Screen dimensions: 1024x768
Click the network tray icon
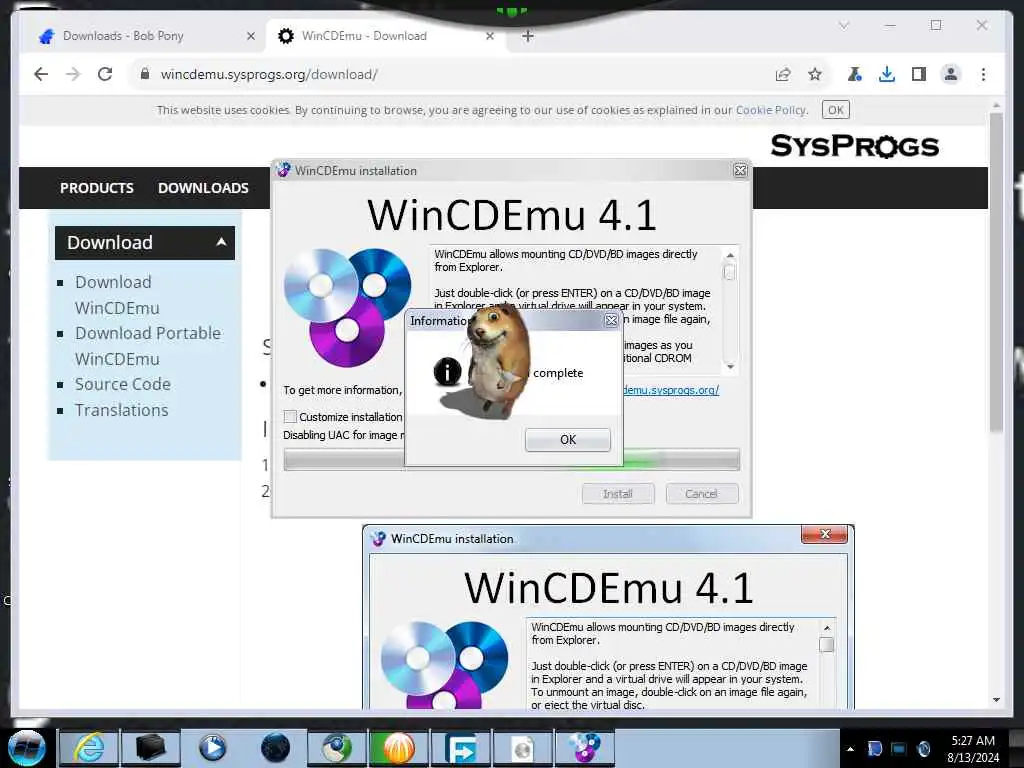(899, 748)
